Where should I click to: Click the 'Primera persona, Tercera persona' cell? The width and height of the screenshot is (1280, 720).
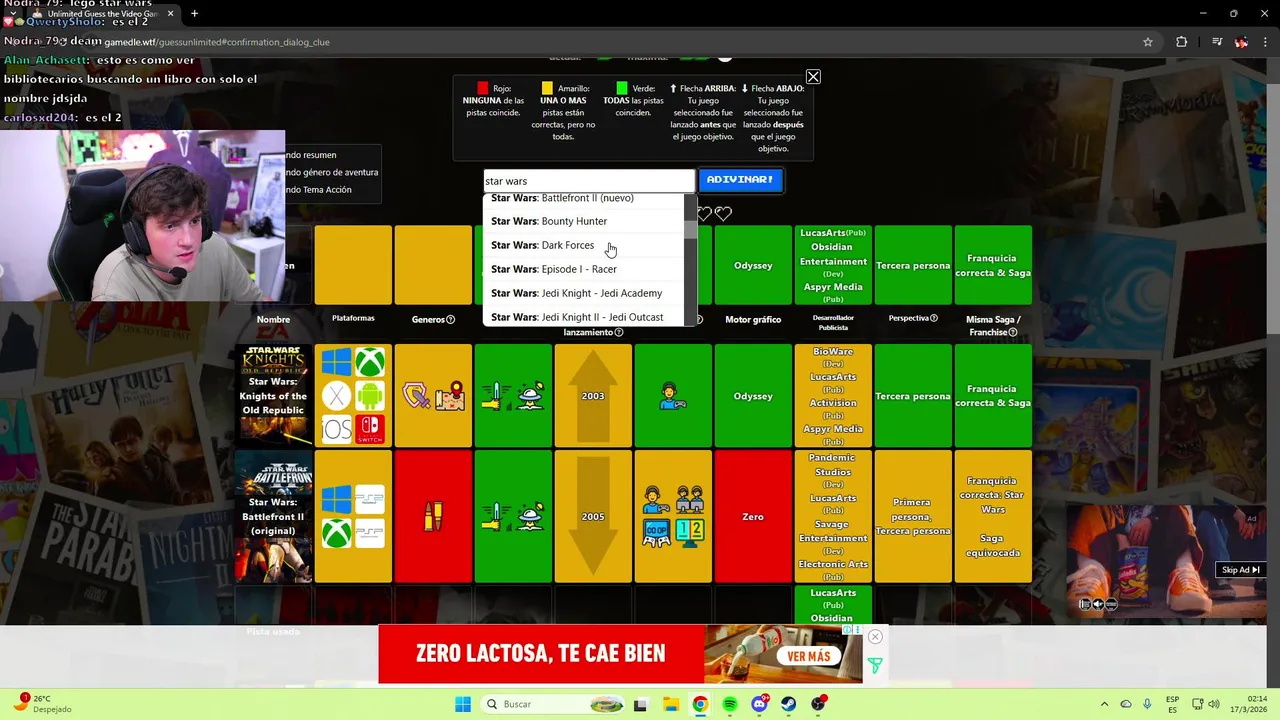pos(913,516)
